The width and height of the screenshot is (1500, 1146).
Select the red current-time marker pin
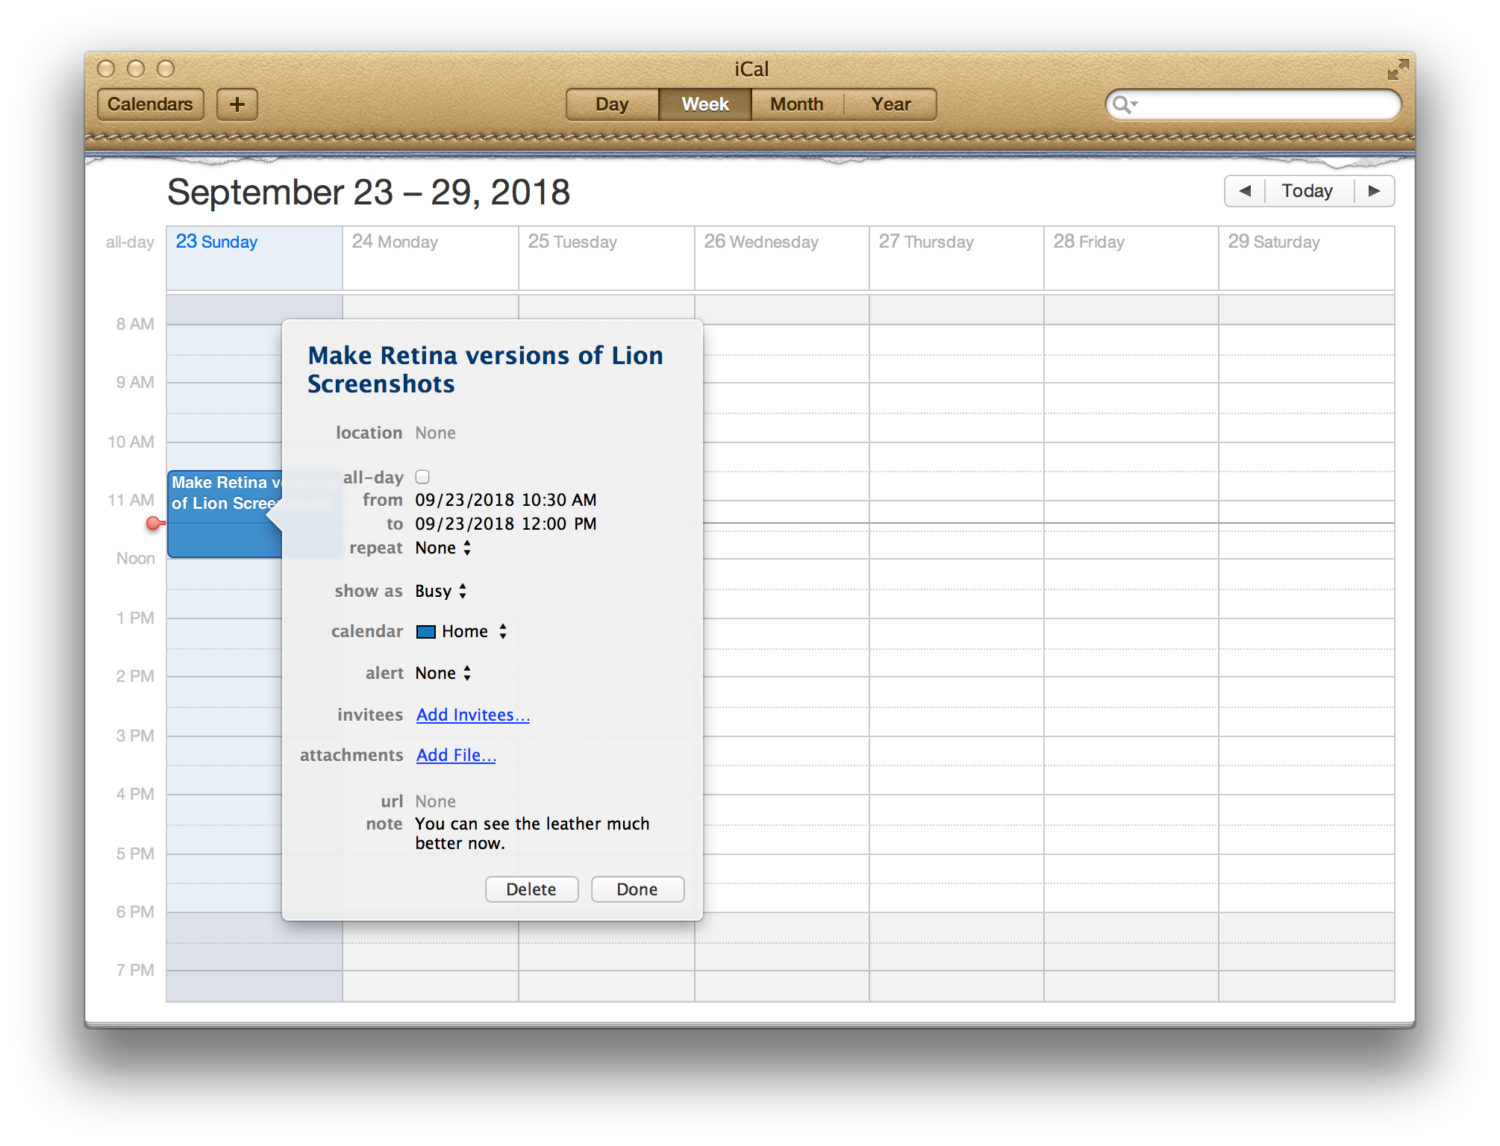coord(154,523)
